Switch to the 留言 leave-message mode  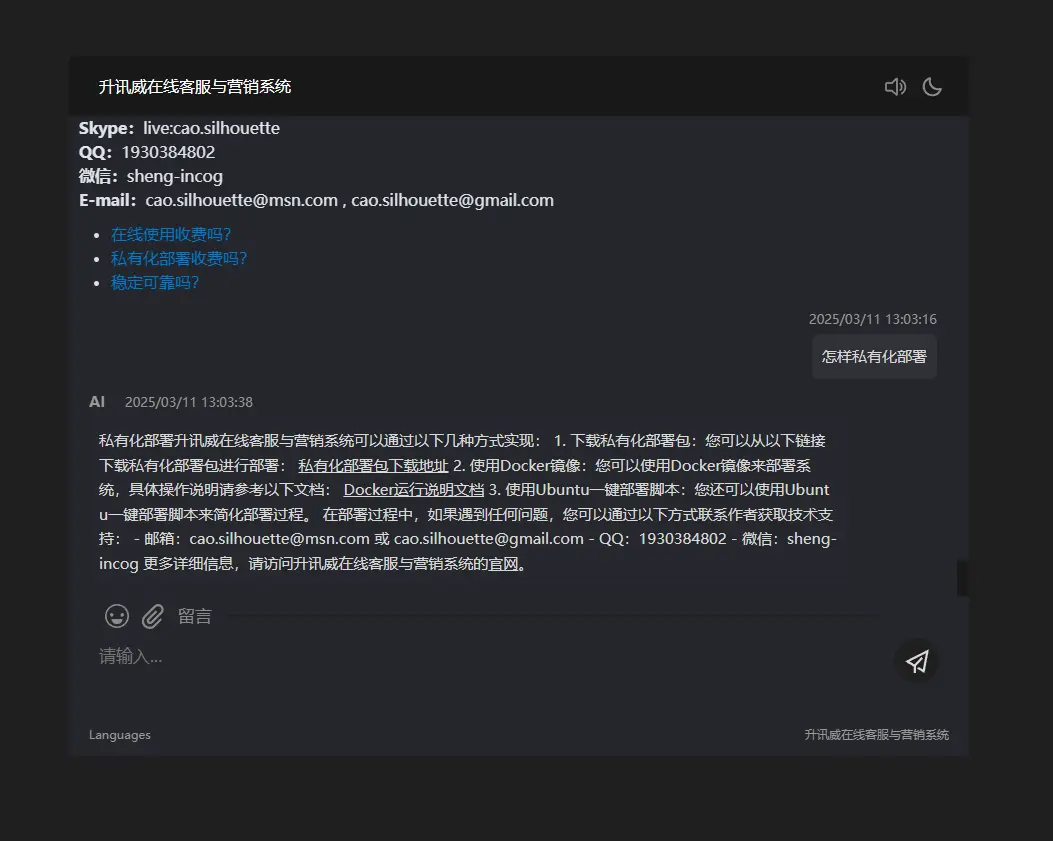click(195, 616)
